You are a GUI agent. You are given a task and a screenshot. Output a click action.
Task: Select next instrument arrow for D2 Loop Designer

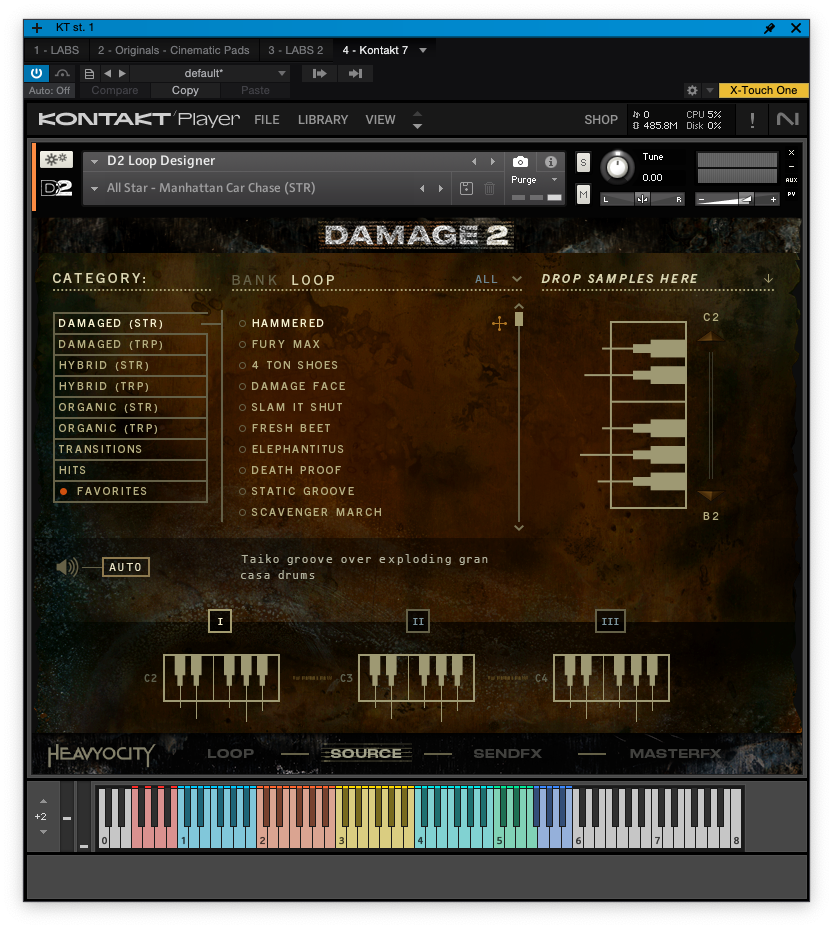coord(492,161)
